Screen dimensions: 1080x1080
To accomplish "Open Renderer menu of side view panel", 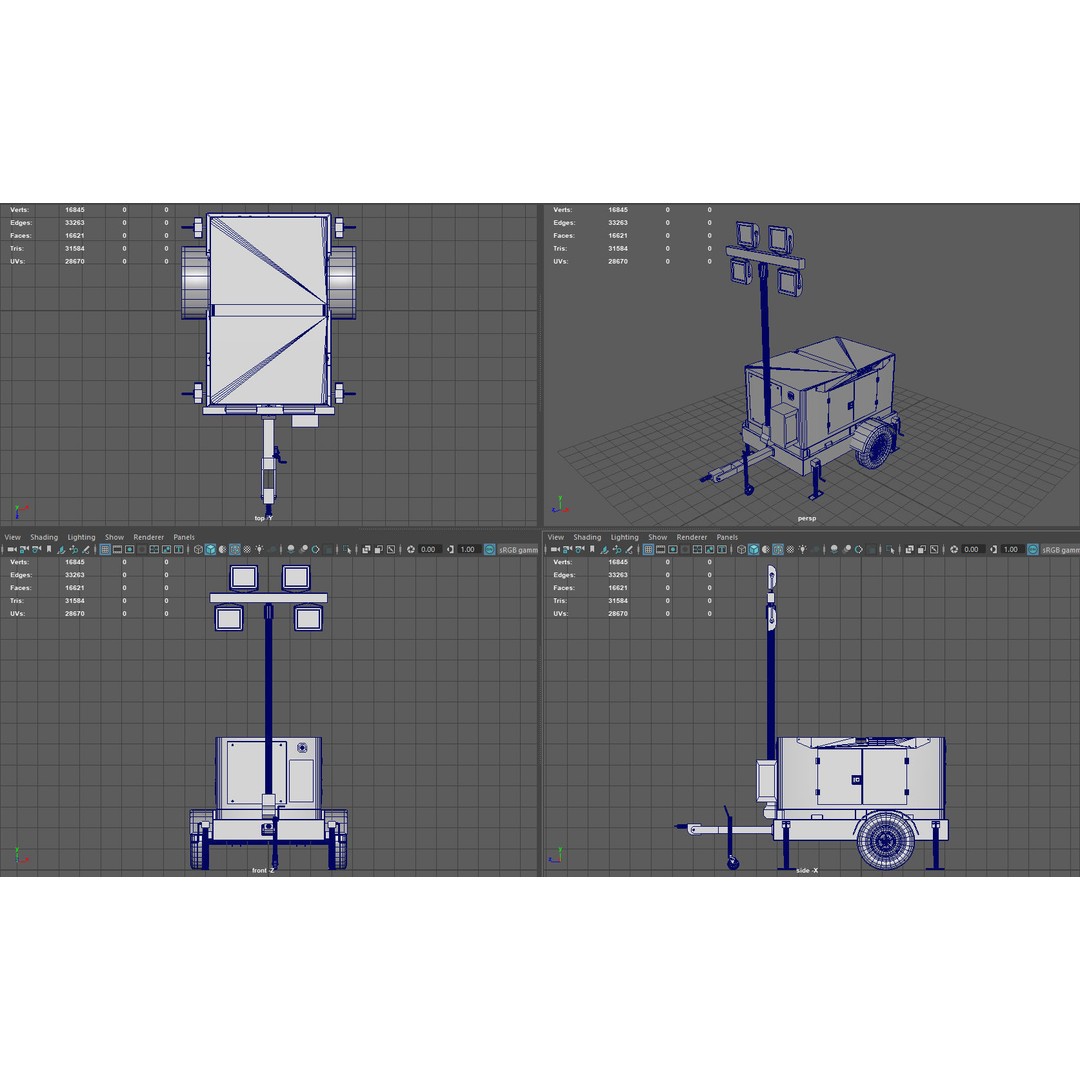I will tap(692, 537).
